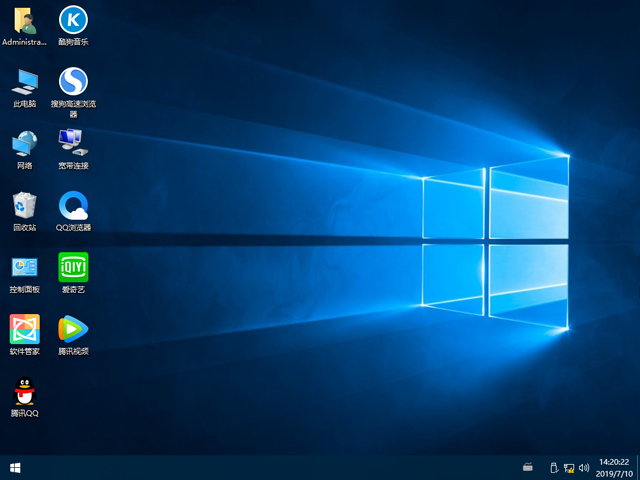The width and height of the screenshot is (640, 480).
Task: Select the 网络 network icon
Action: point(25,149)
